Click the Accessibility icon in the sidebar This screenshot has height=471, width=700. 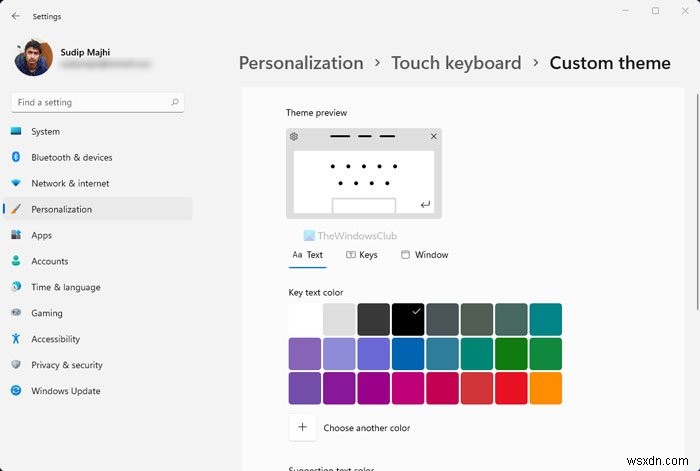click(16, 339)
